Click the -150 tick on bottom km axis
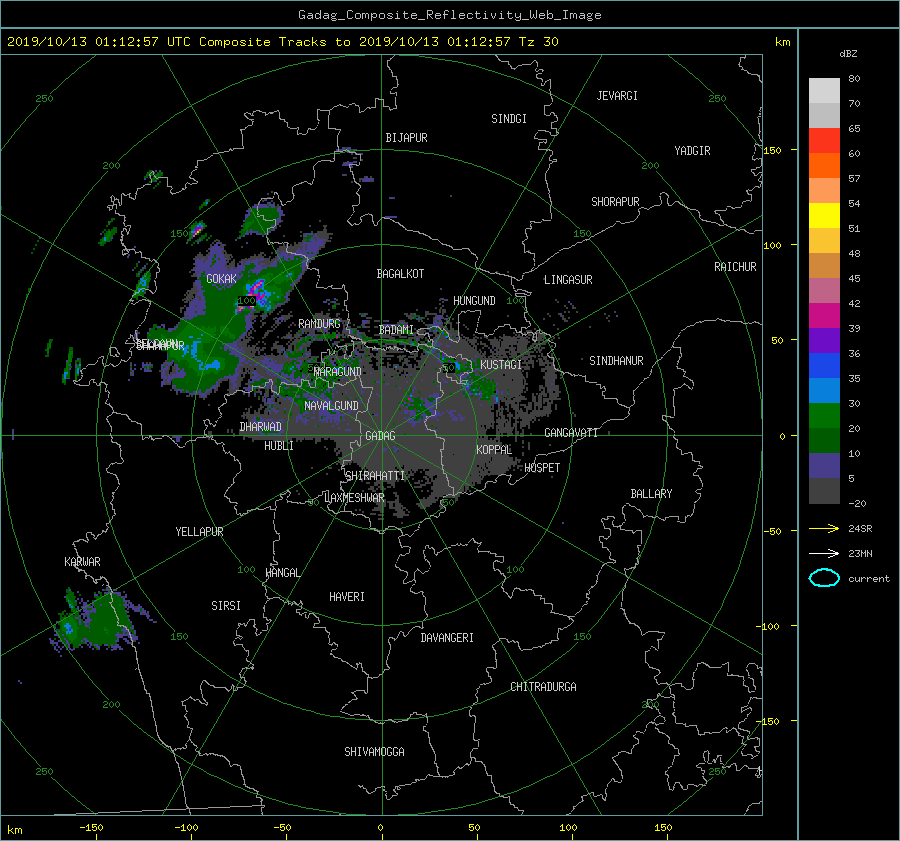The image size is (900, 841). click(x=91, y=827)
